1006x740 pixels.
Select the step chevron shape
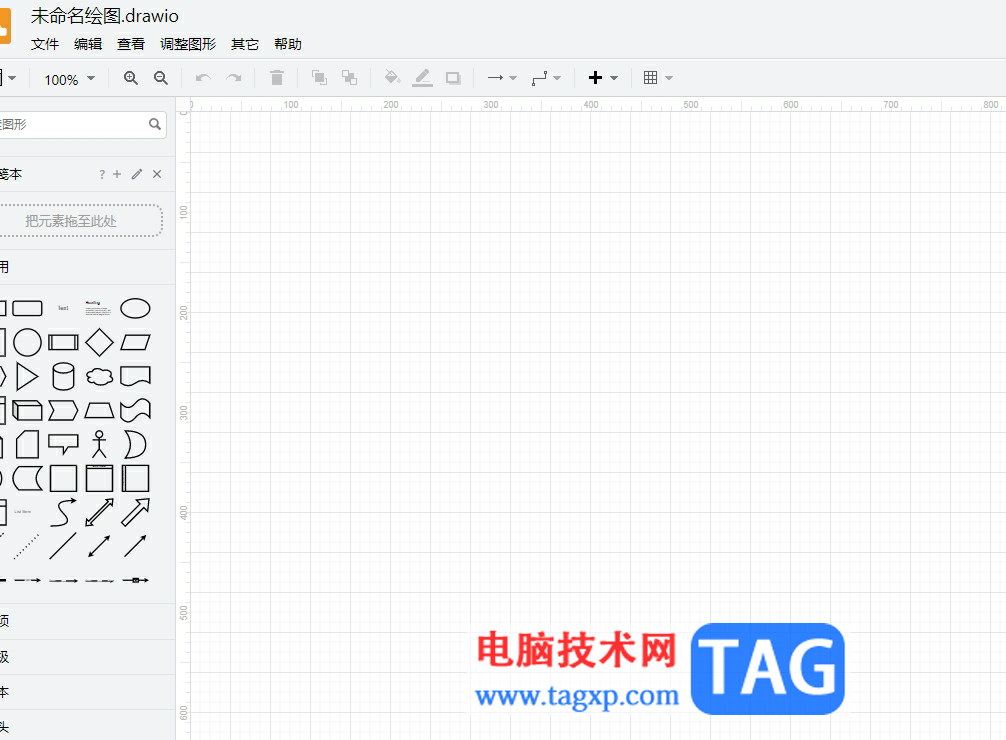(64, 410)
